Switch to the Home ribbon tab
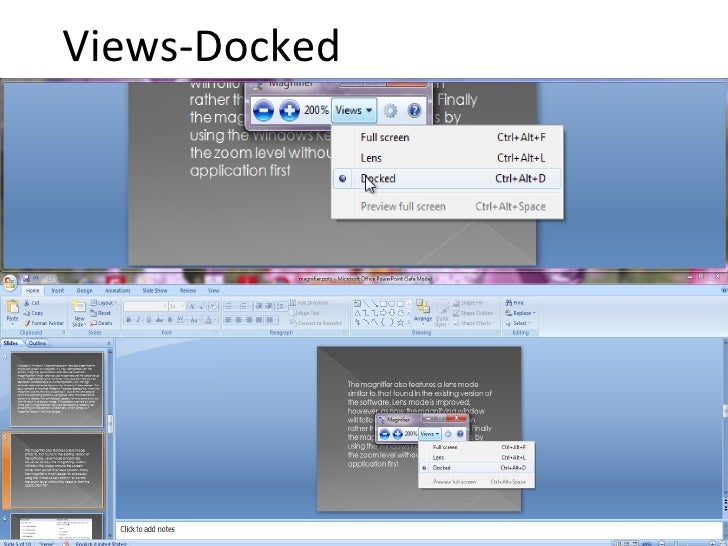 pyautogui.click(x=32, y=291)
